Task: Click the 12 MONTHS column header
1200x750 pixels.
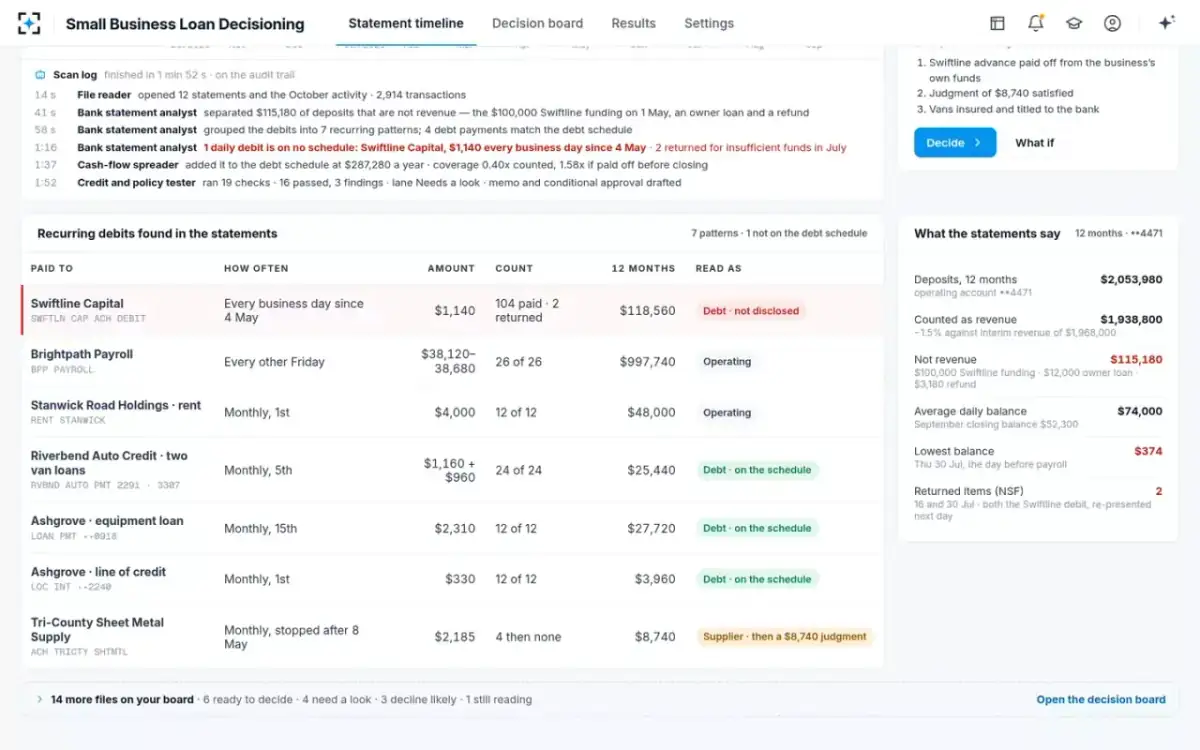Action: pyautogui.click(x=643, y=268)
